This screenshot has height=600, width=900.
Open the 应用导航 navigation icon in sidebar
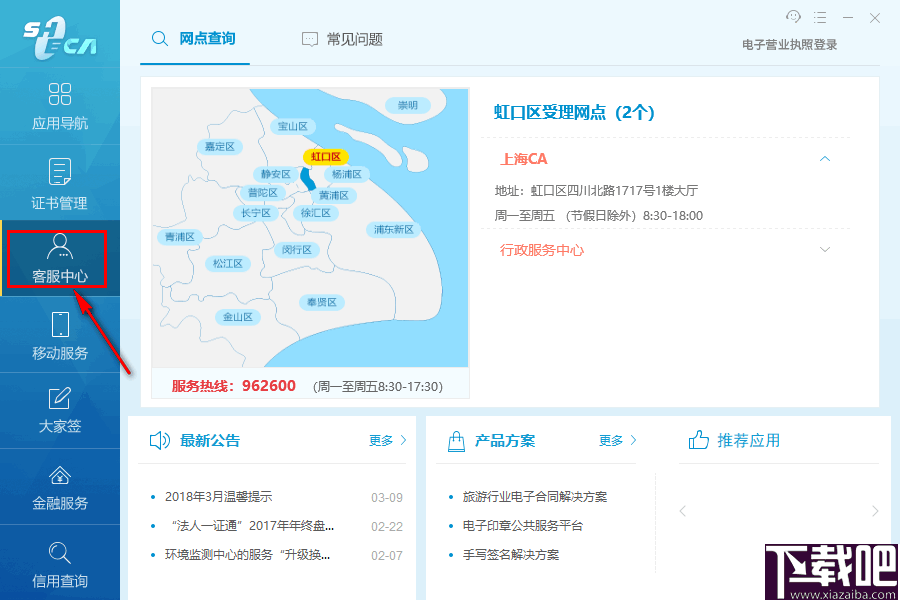click(60, 105)
